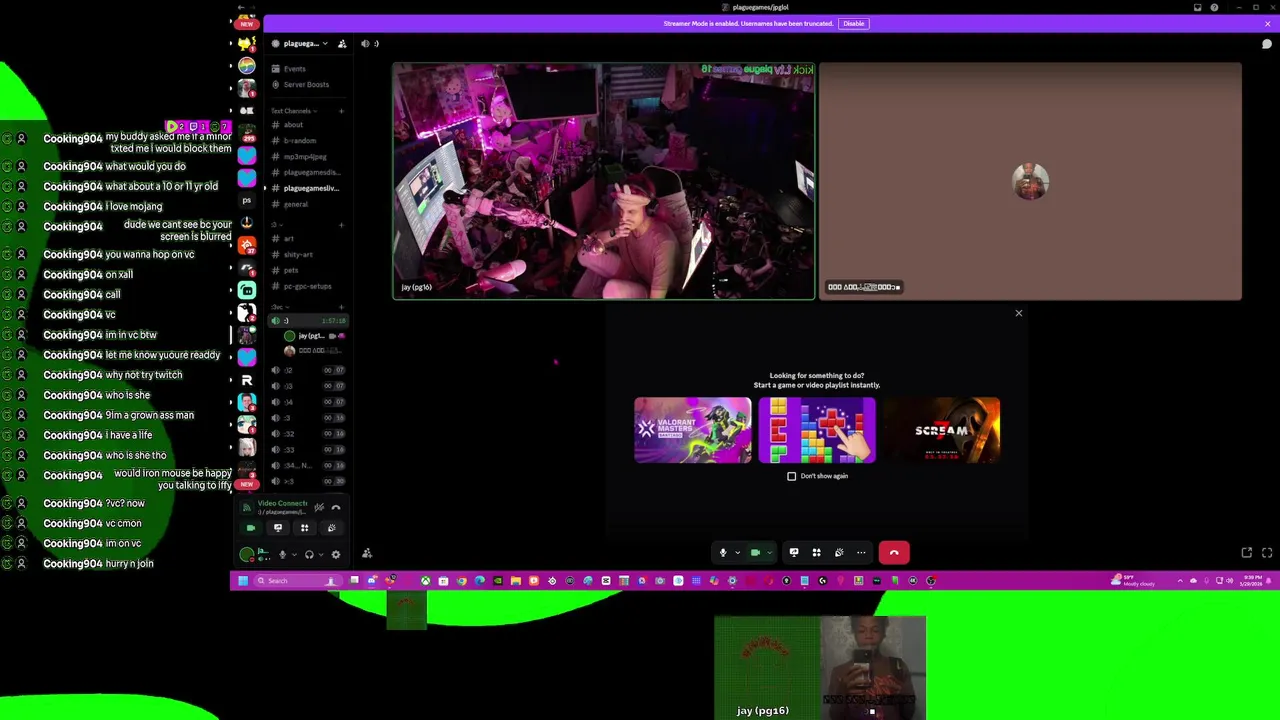Open Inbox icon at window top right
The height and width of the screenshot is (720, 1280).
[x=1198, y=7]
